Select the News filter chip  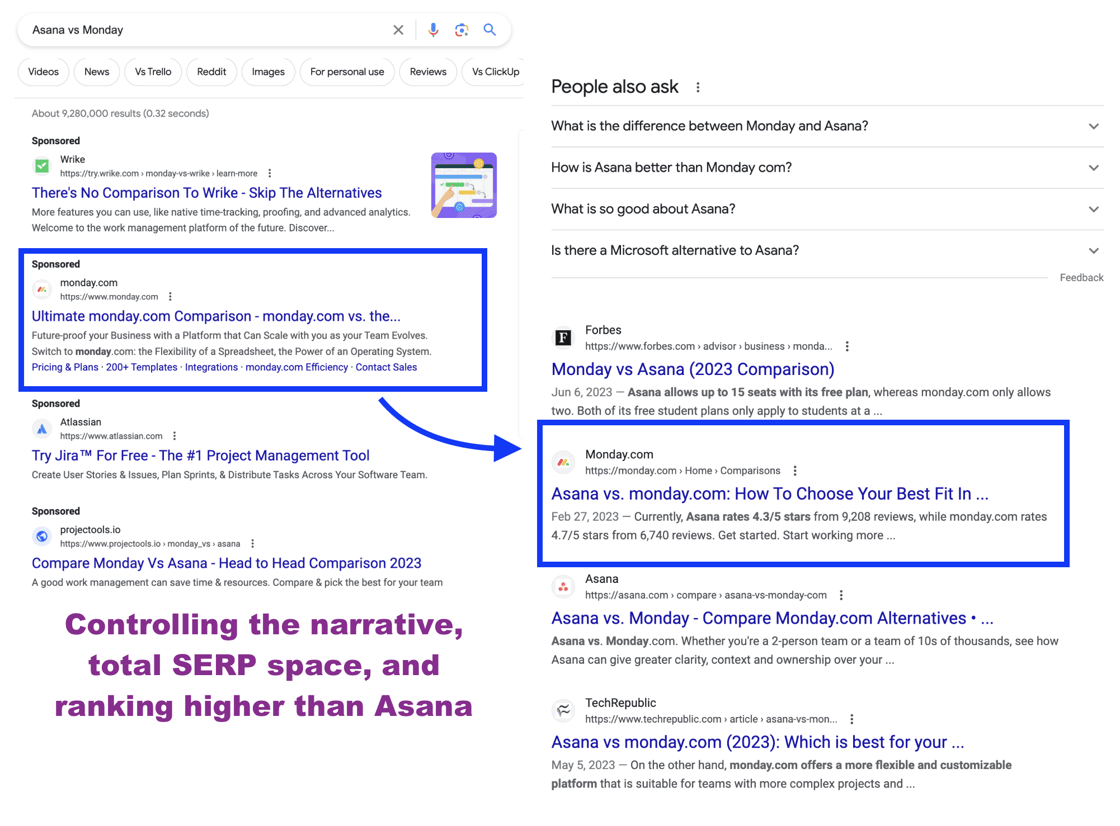(96, 72)
